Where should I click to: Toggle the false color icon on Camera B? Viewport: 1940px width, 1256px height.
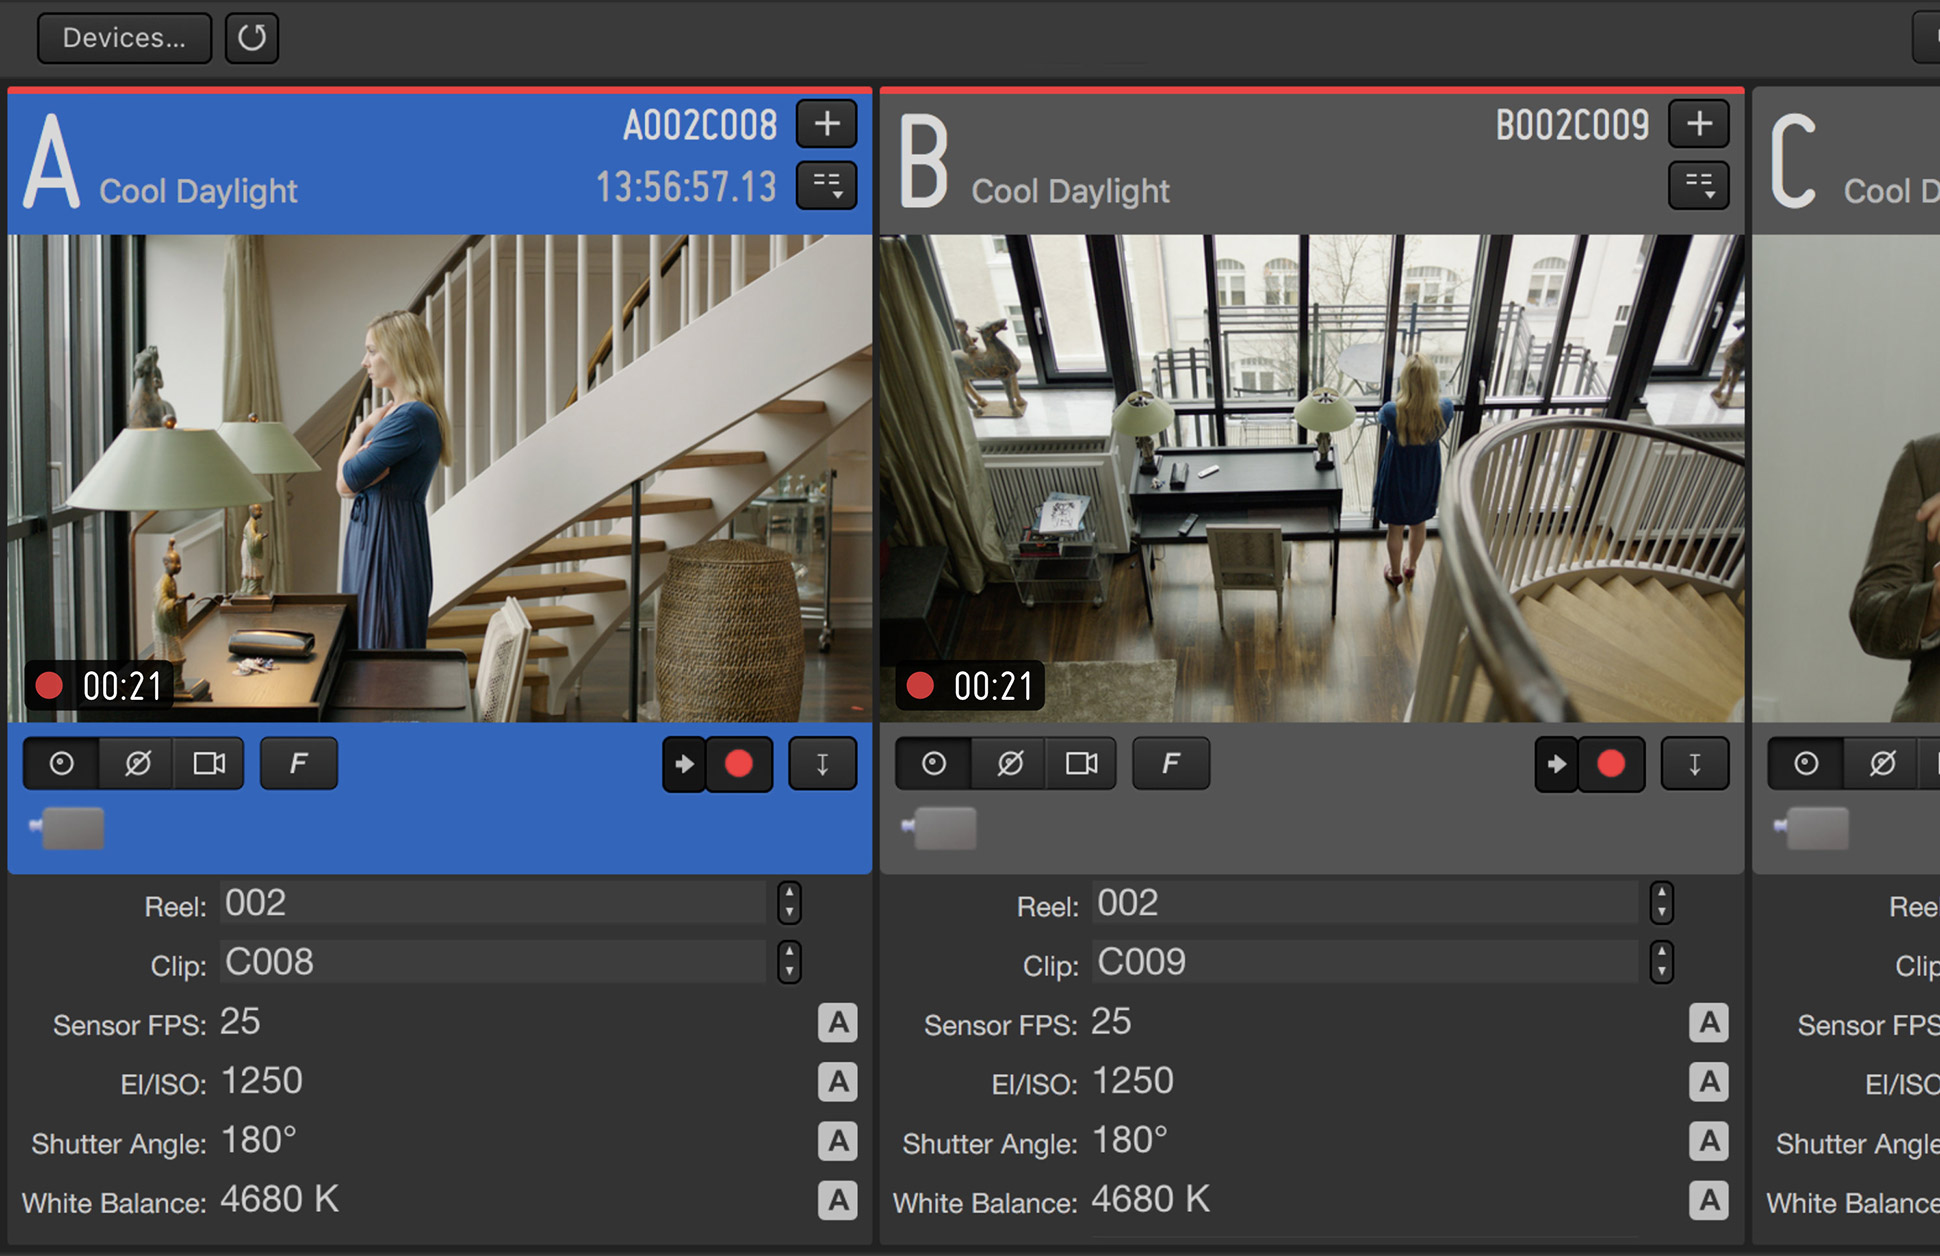coord(1169,764)
